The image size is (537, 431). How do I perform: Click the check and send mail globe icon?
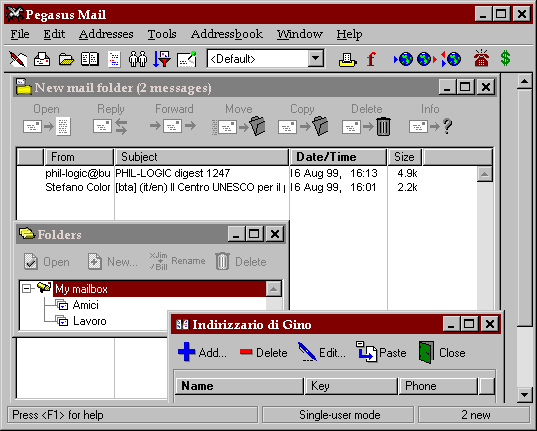point(451,59)
